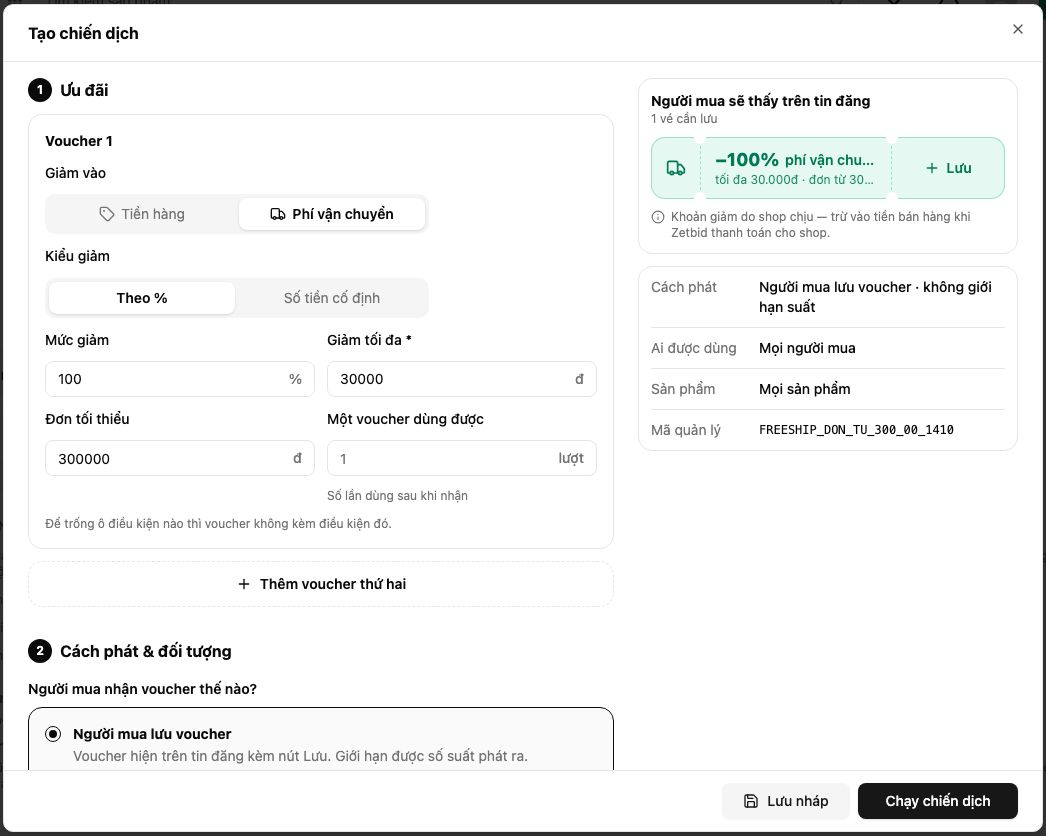Image resolution: width=1046 pixels, height=836 pixels.
Task: Click the Mã quản lý label
Action: coord(686,430)
